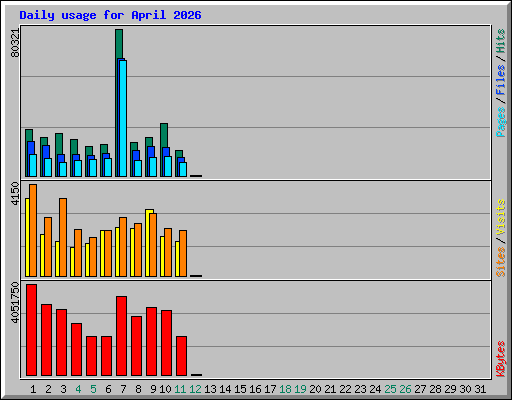The width and height of the screenshot is (512, 400).
Task: Click the 80321 hits axis value
Action: click(15, 43)
